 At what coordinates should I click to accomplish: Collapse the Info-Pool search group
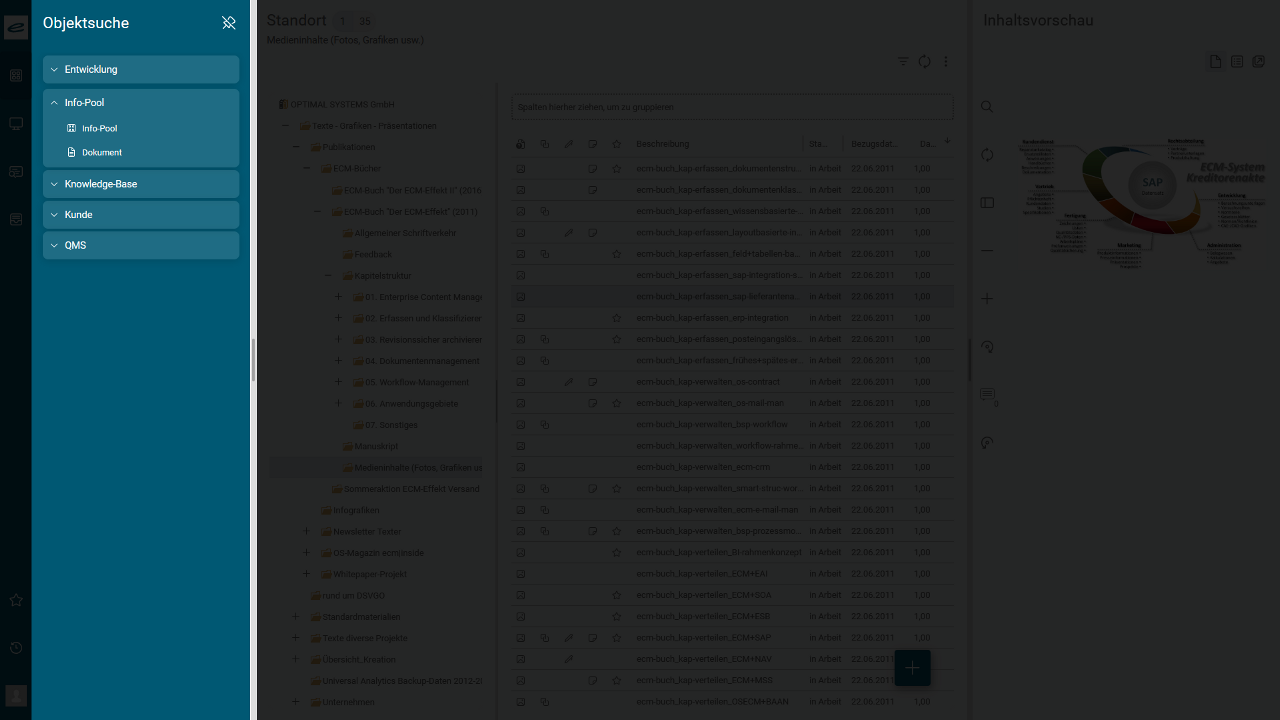(x=140, y=102)
